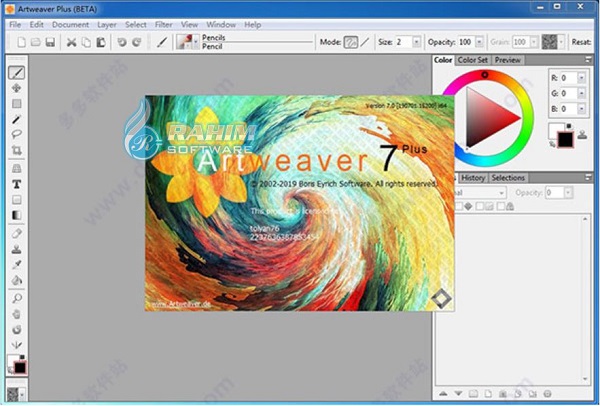Select the Move tool
600x406 pixels.
tap(16, 88)
